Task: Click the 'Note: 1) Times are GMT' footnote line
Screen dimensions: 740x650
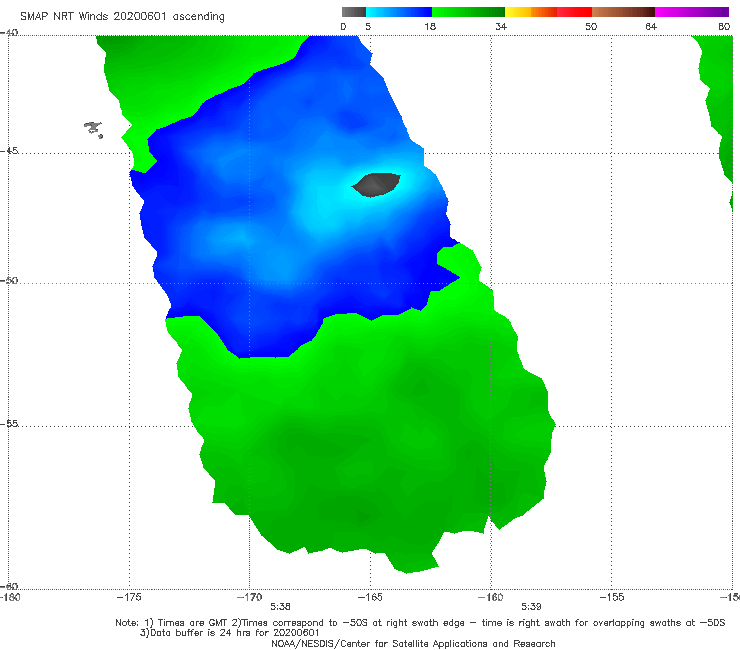Action: (x=420, y=623)
